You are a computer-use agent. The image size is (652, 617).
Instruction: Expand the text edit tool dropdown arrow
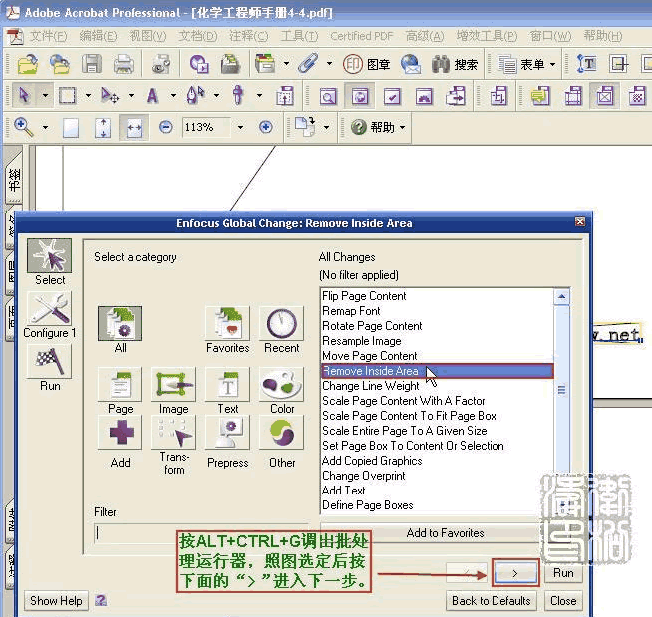pyautogui.click(x=173, y=96)
